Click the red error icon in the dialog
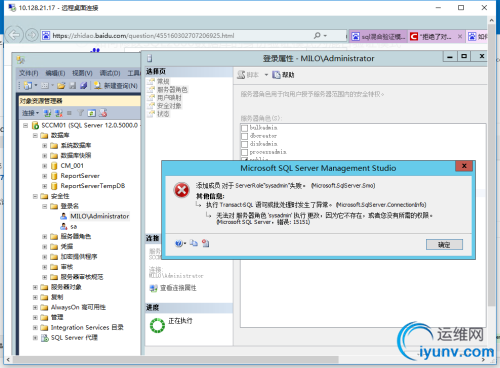 point(182,190)
